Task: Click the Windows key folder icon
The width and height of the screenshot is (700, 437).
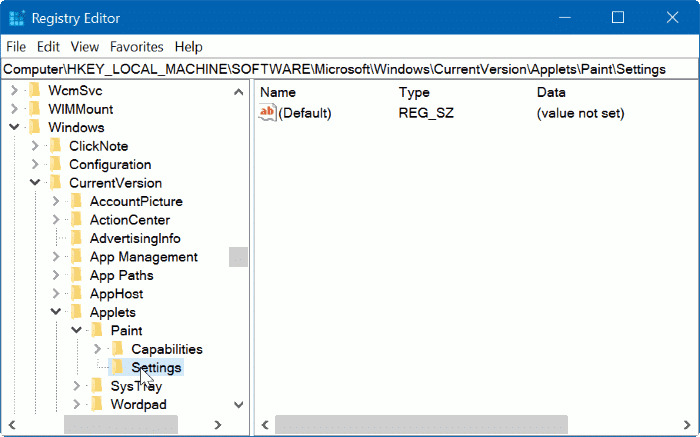Action: point(35,127)
